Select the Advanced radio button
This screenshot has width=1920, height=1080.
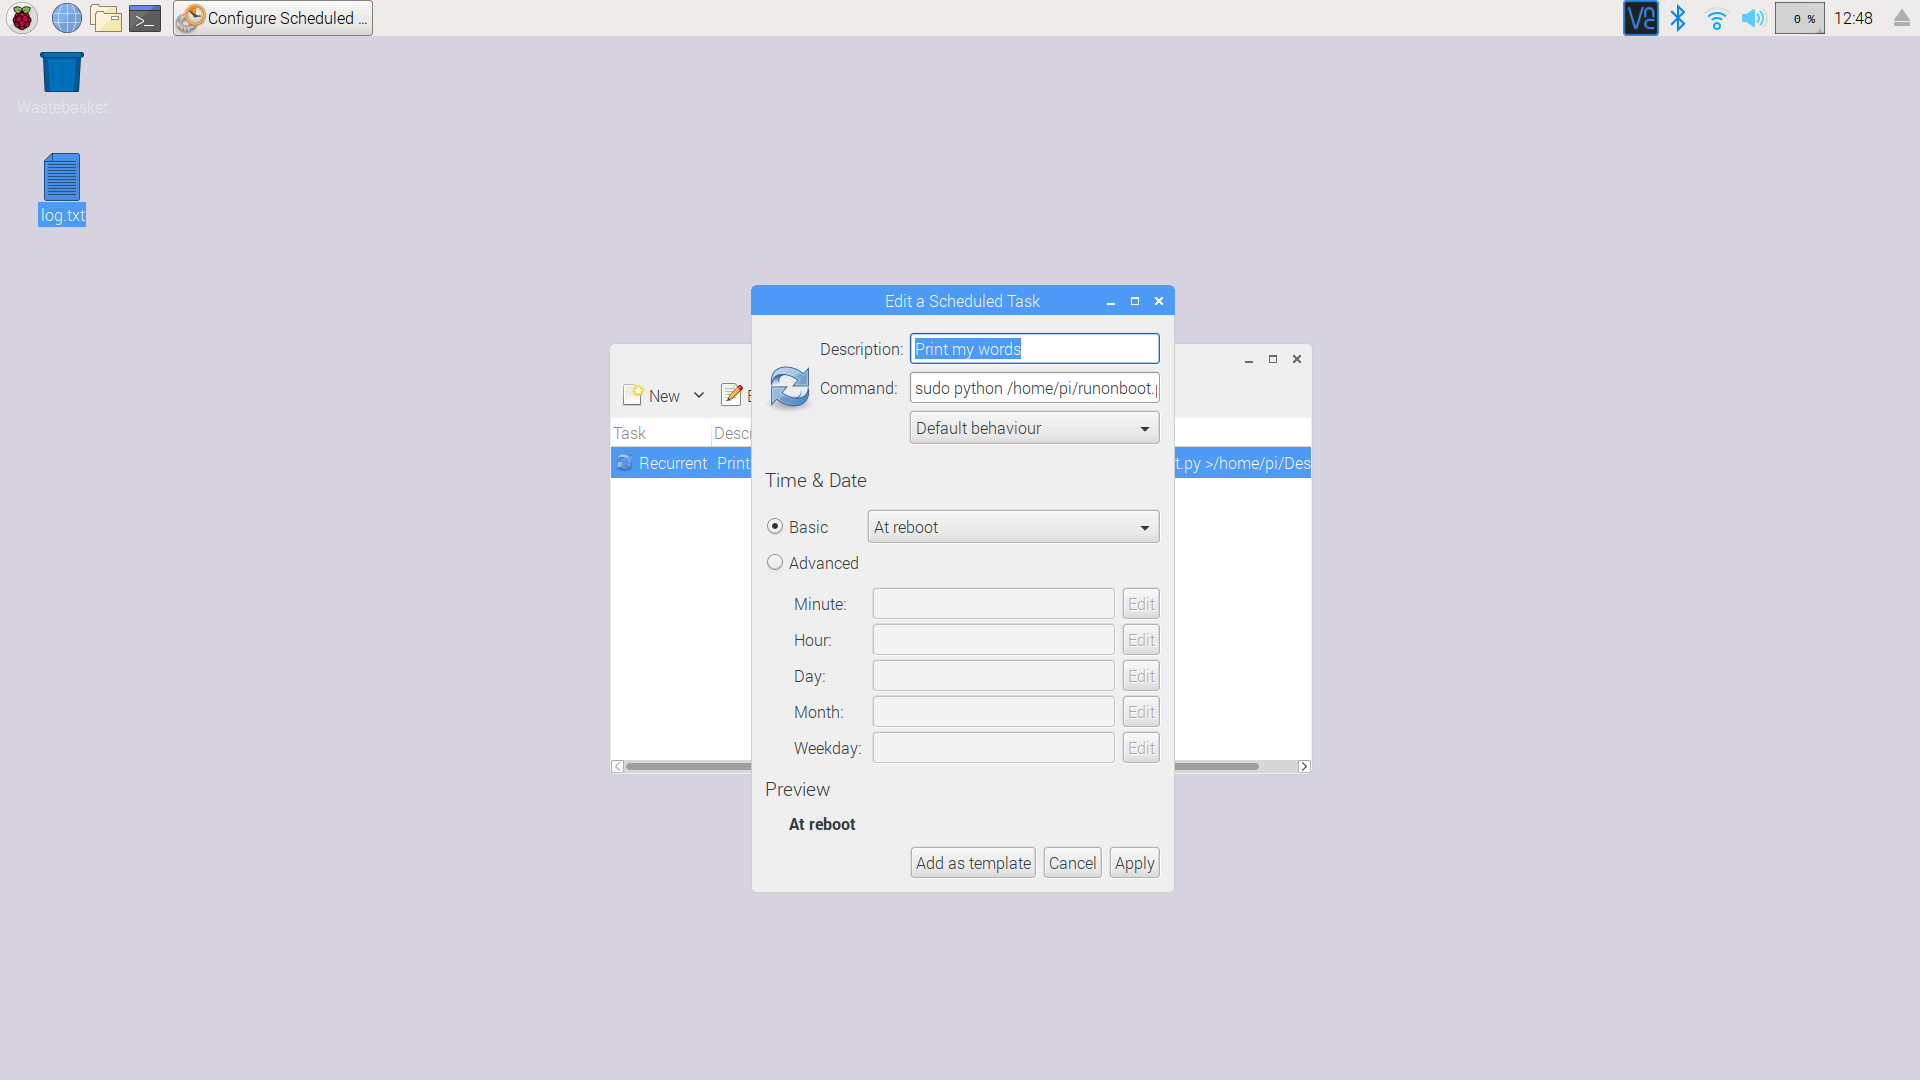click(775, 563)
